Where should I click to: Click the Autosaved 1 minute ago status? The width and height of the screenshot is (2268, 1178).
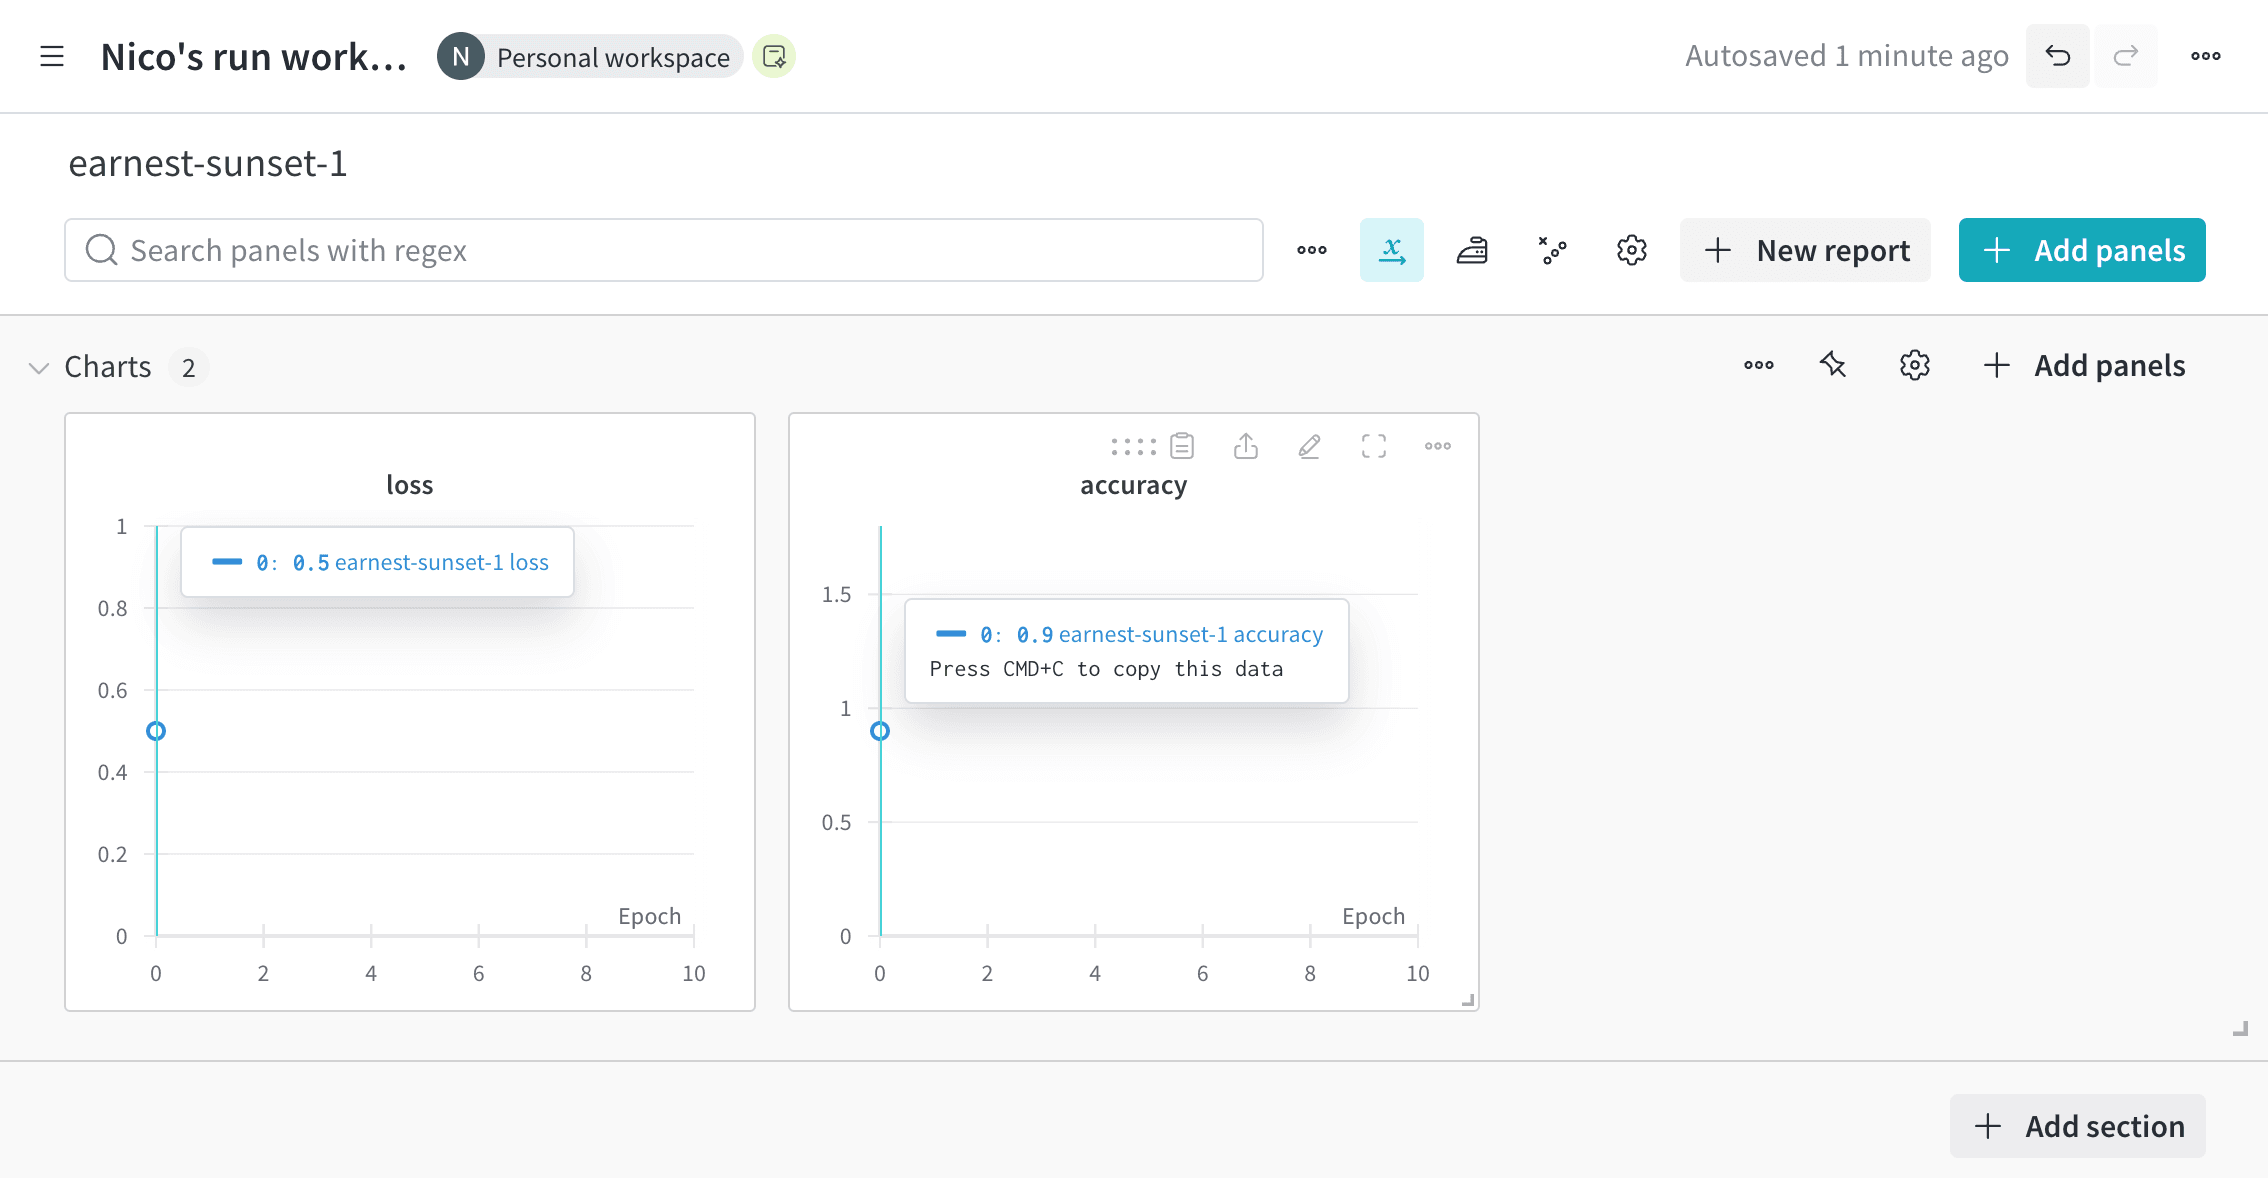pyautogui.click(x=1847, y=56)
